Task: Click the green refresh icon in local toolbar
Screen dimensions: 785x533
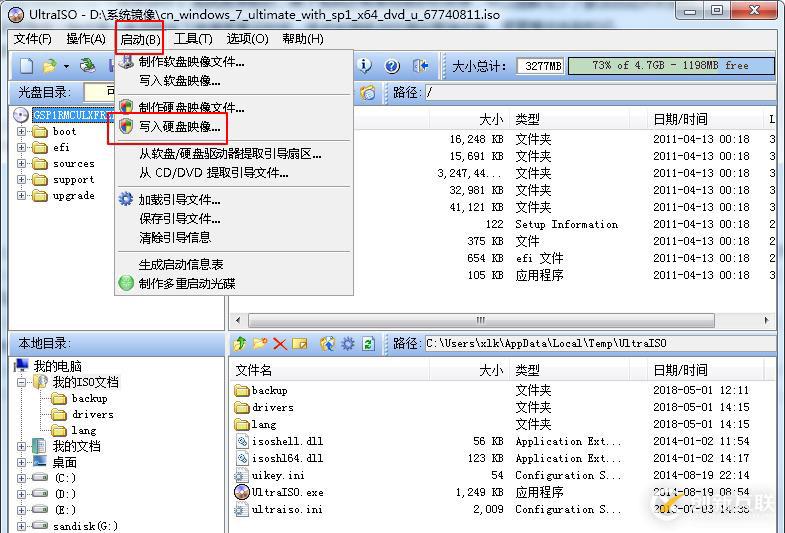Action: pos(368,343)
